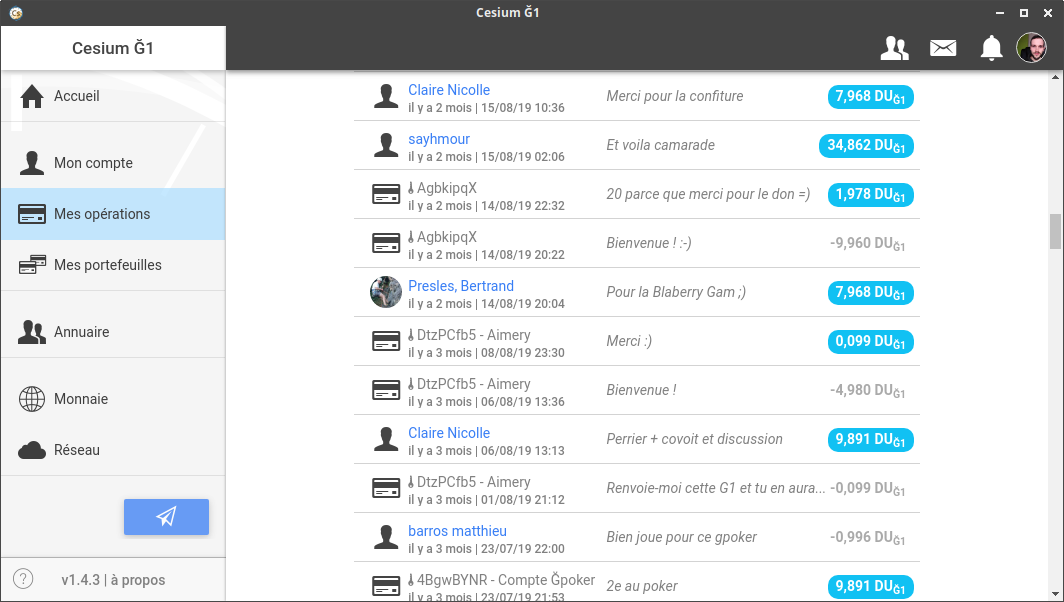Viewport: 1064px width, 602px height.
Task: Click the help question mark icon
Action: (23, 579)
